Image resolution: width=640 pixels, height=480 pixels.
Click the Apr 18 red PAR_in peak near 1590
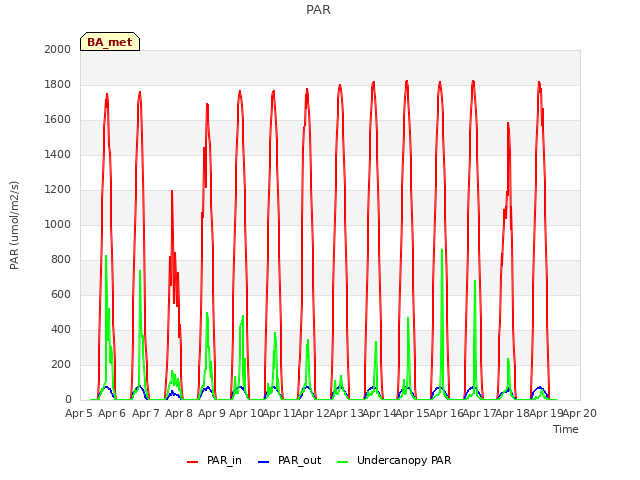coord(508,123)
